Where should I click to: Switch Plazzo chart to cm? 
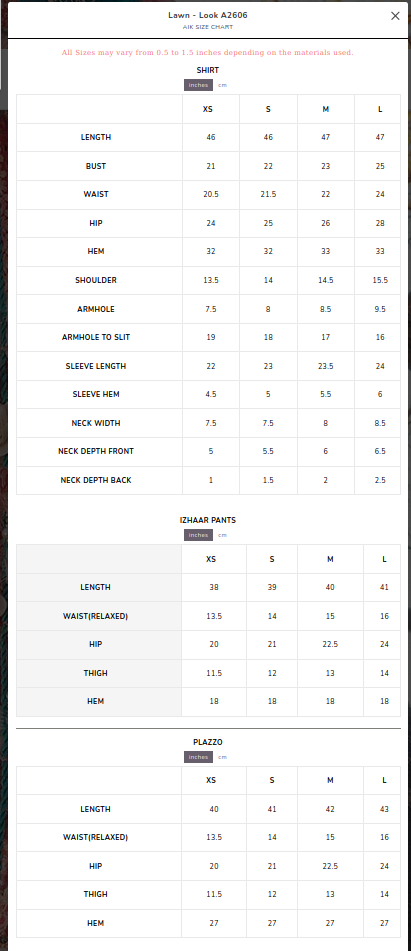(222, 758)
